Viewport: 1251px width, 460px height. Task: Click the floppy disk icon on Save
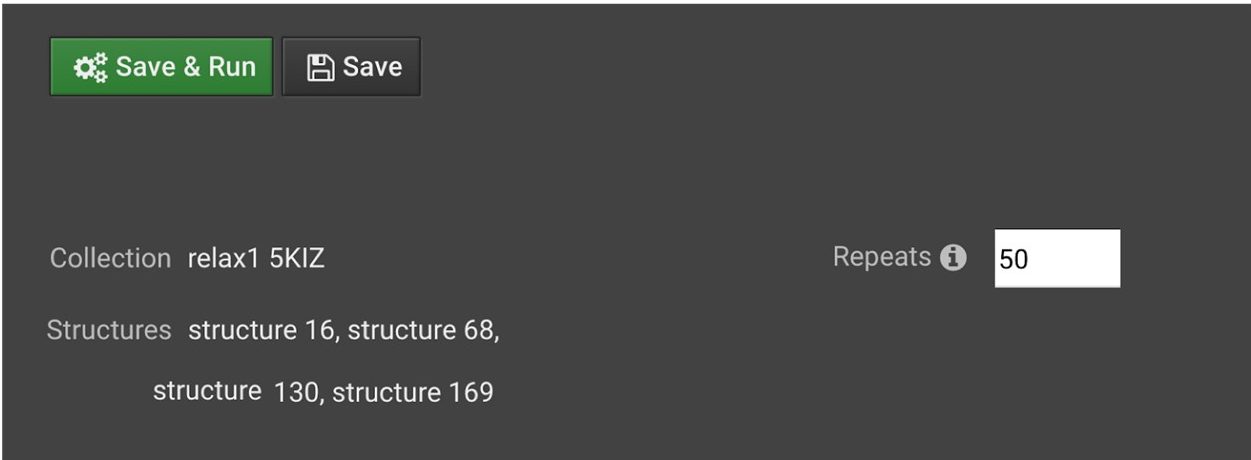(x=319, y=67)
